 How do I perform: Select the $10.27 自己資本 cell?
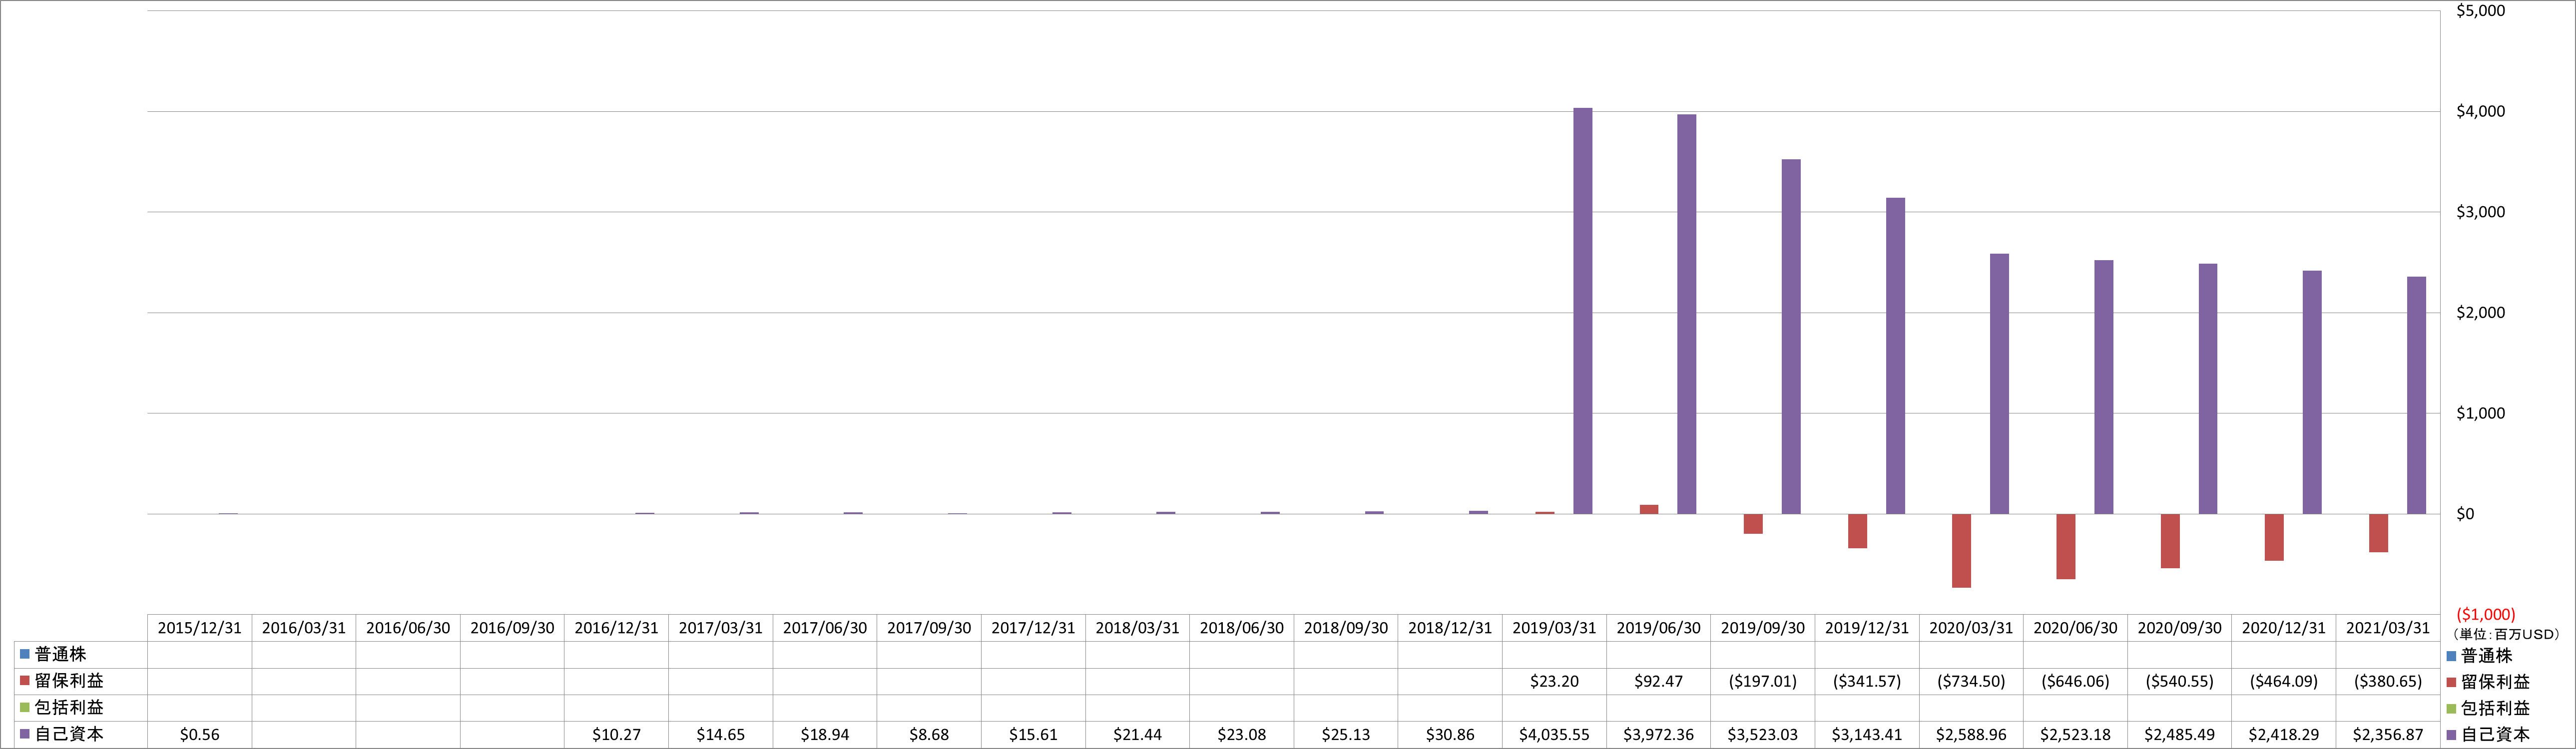point(616,735)
